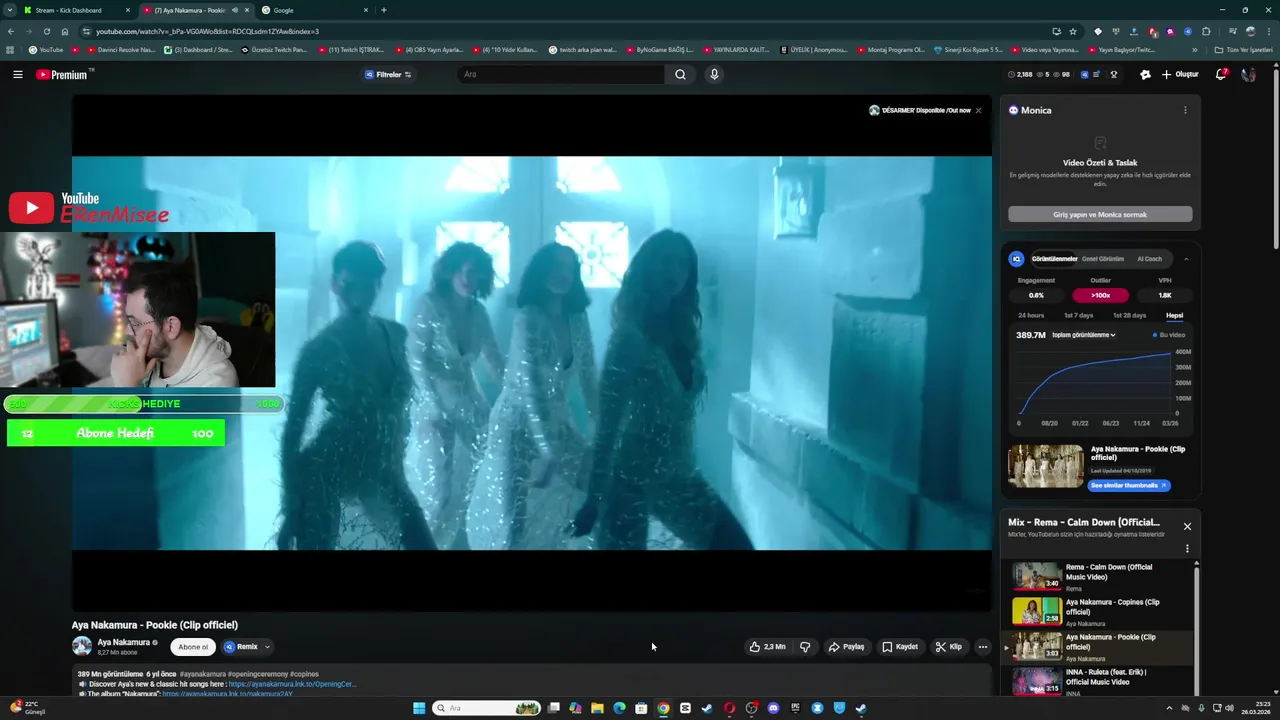Expand the Remix dropdown arrow
The width and height of the screenshot is (1280, 720).
267,647
